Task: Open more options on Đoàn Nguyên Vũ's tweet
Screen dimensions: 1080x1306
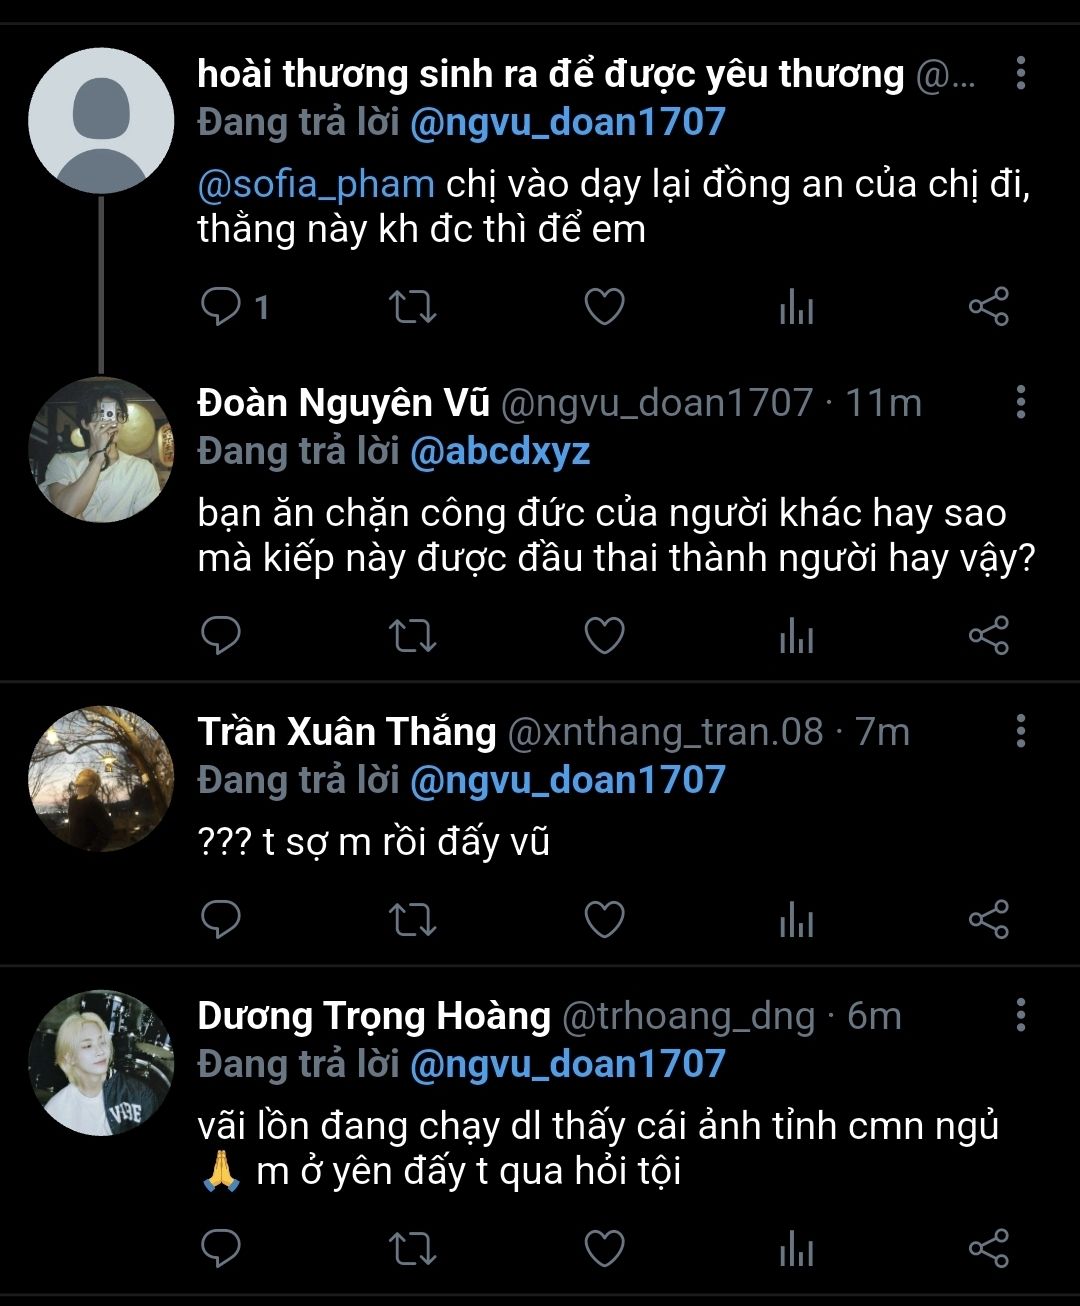Action: click(1020, 402)
